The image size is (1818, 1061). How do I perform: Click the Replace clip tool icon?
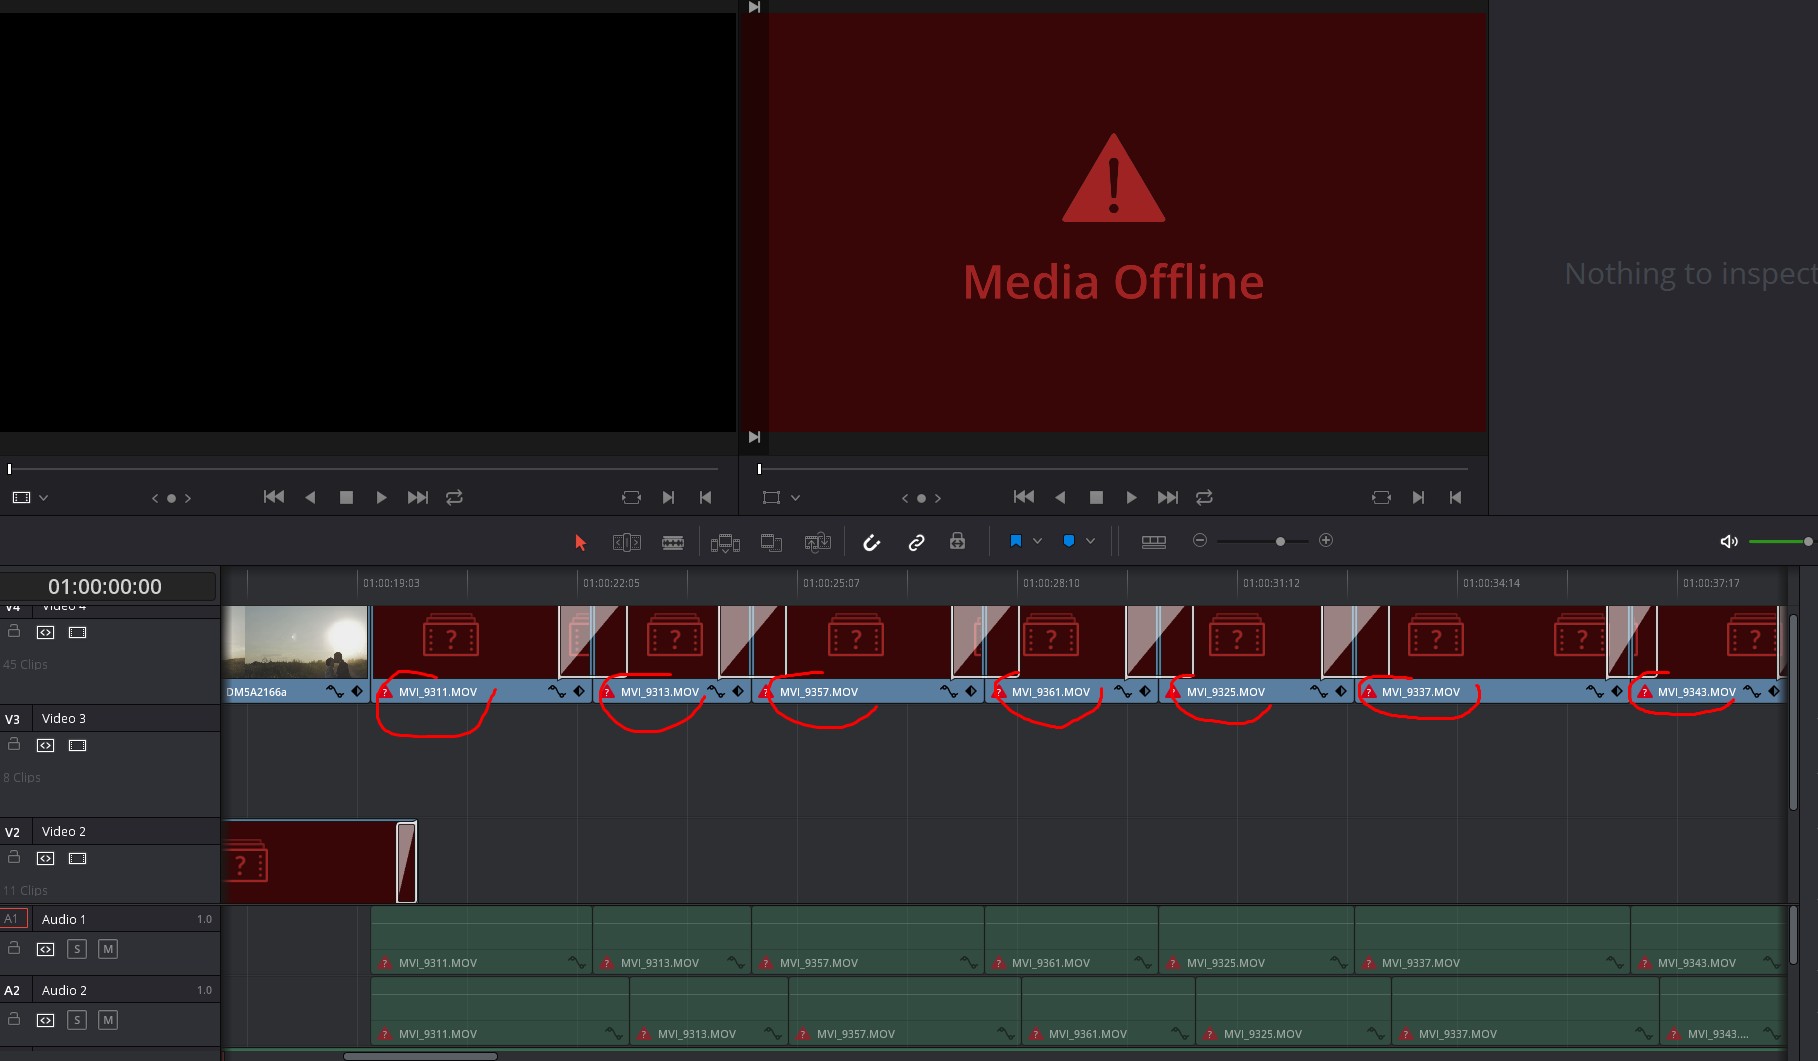coord(818,542)
